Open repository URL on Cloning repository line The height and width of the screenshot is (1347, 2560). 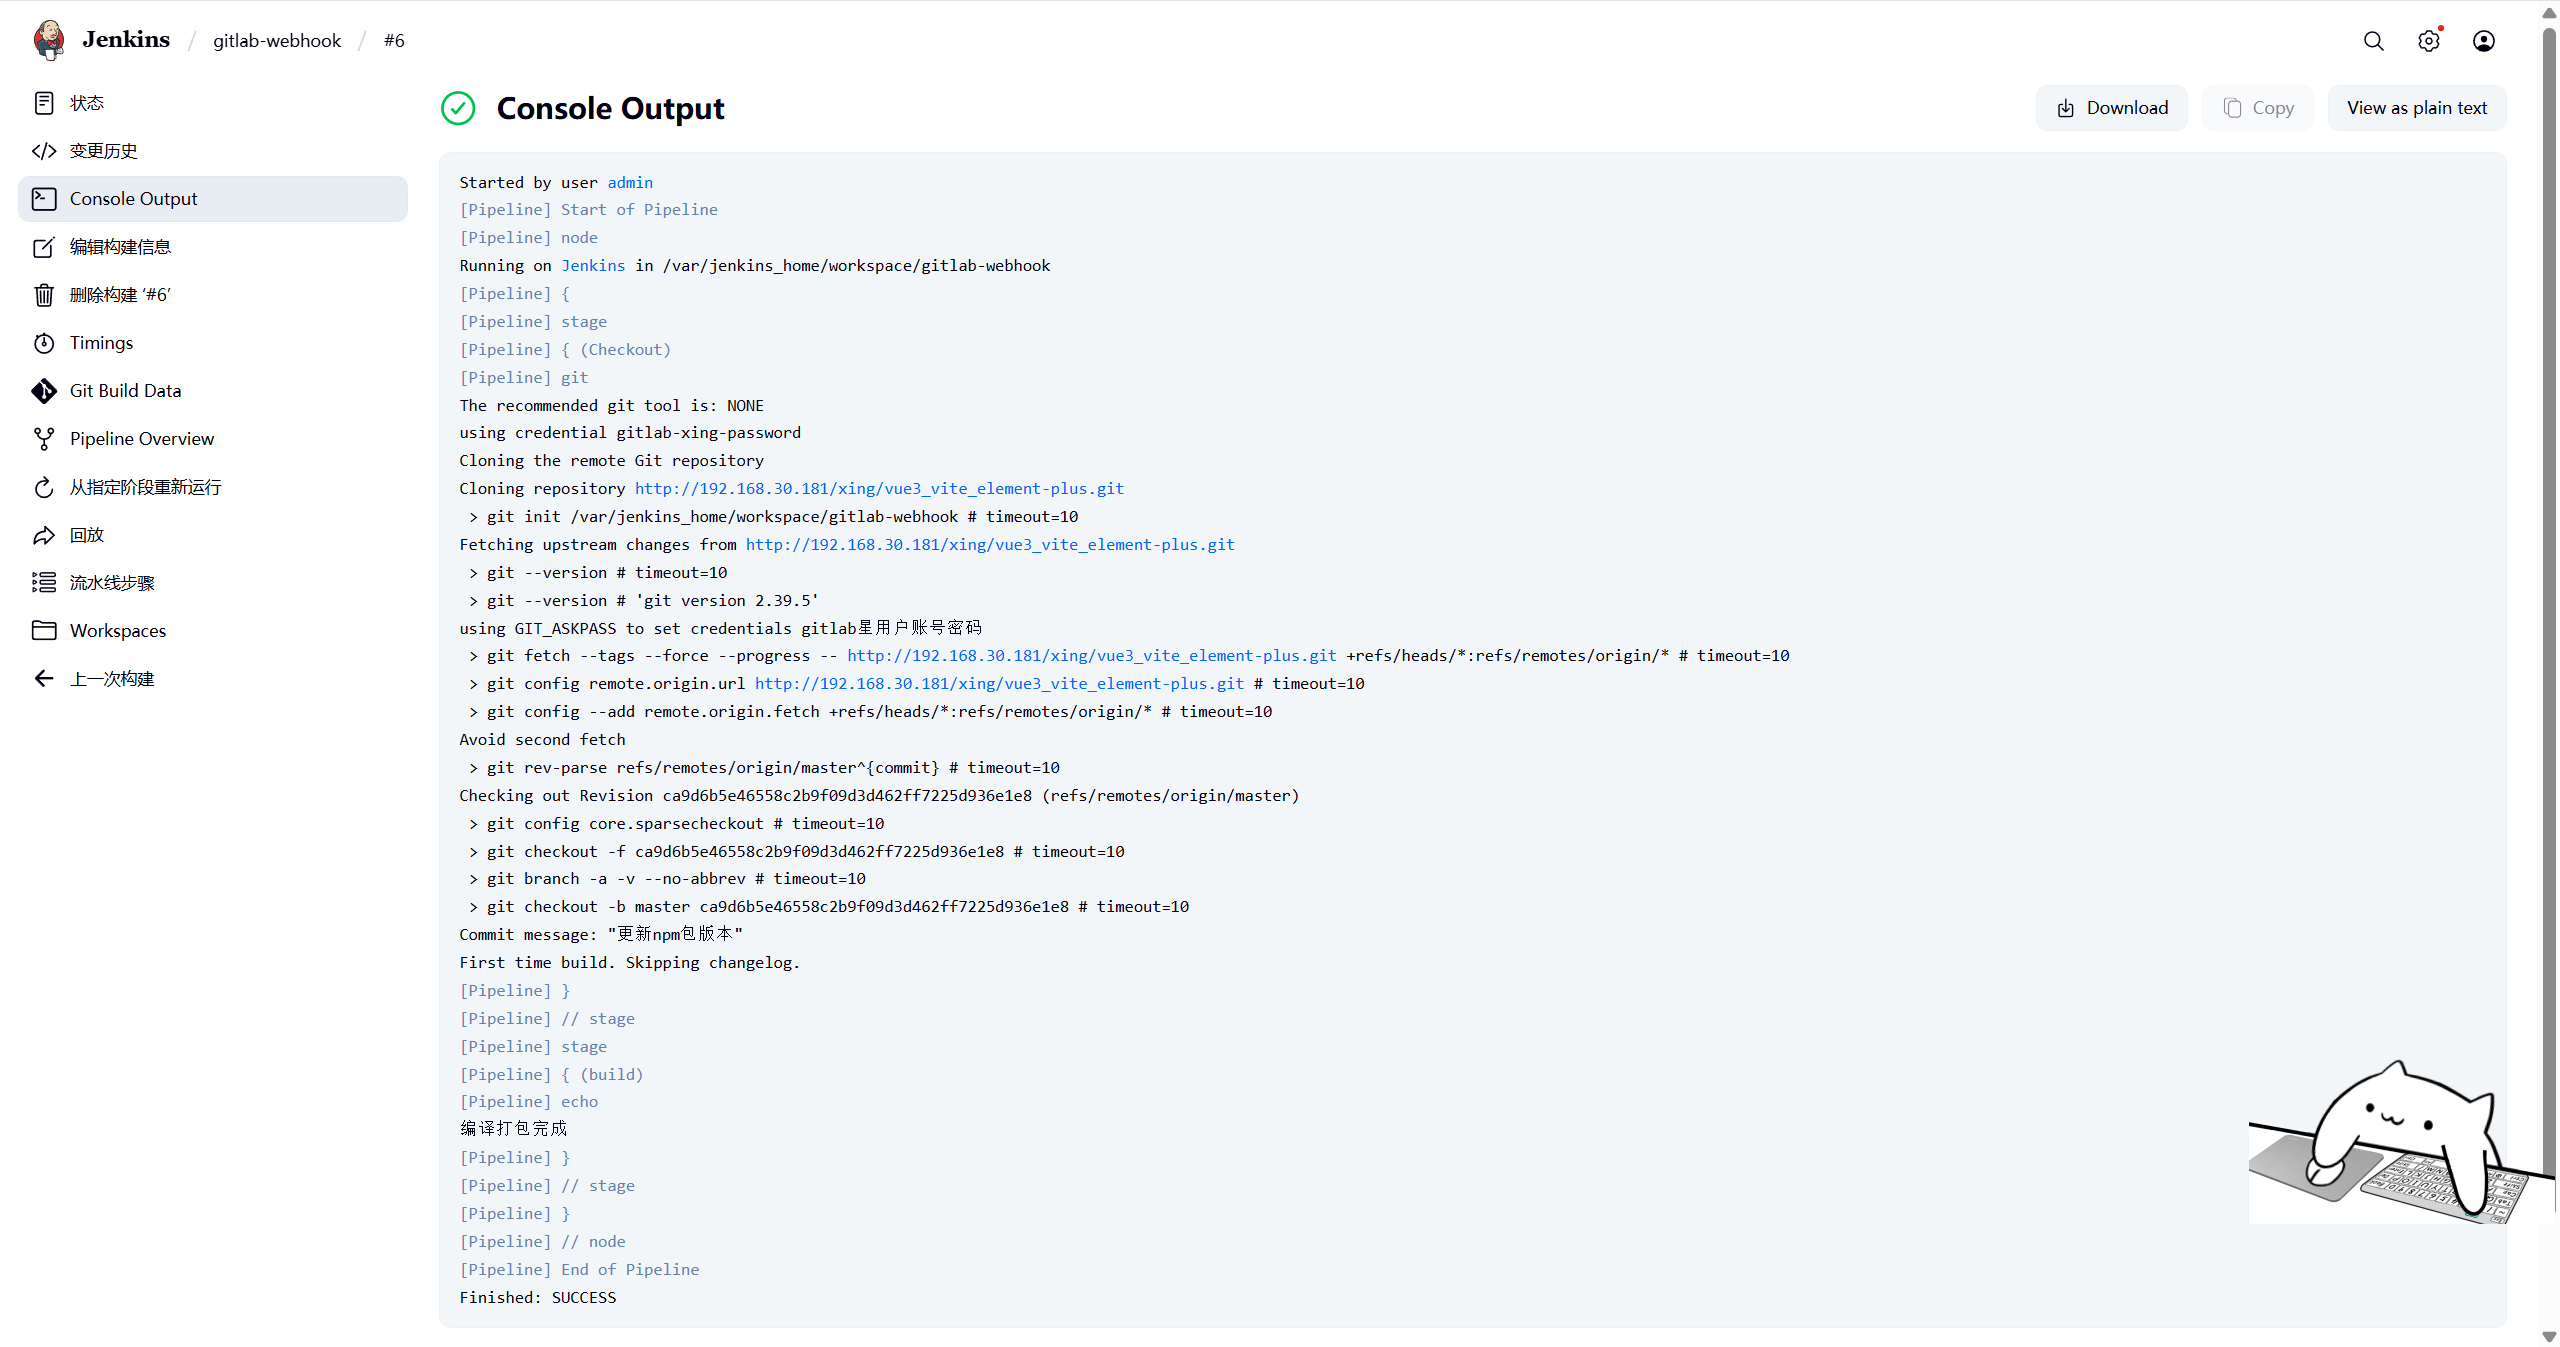click(879, 488)
